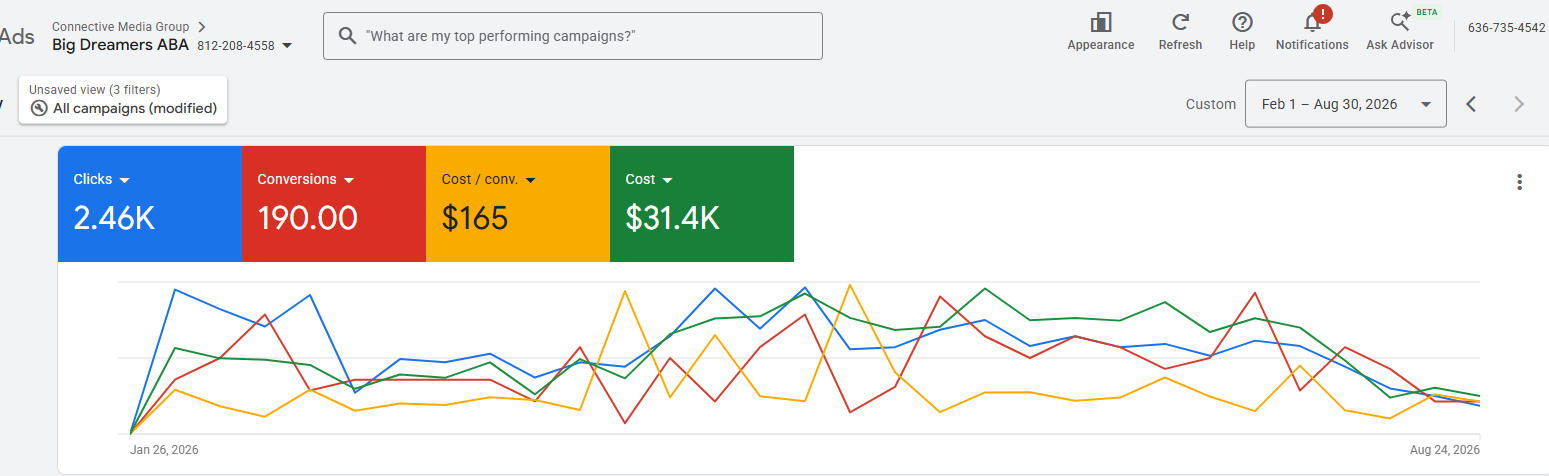Click the Aug 24, 2026 axis label
Image resolution: width=1549 pixels, height=476 pixels.
click(1444, 450)
